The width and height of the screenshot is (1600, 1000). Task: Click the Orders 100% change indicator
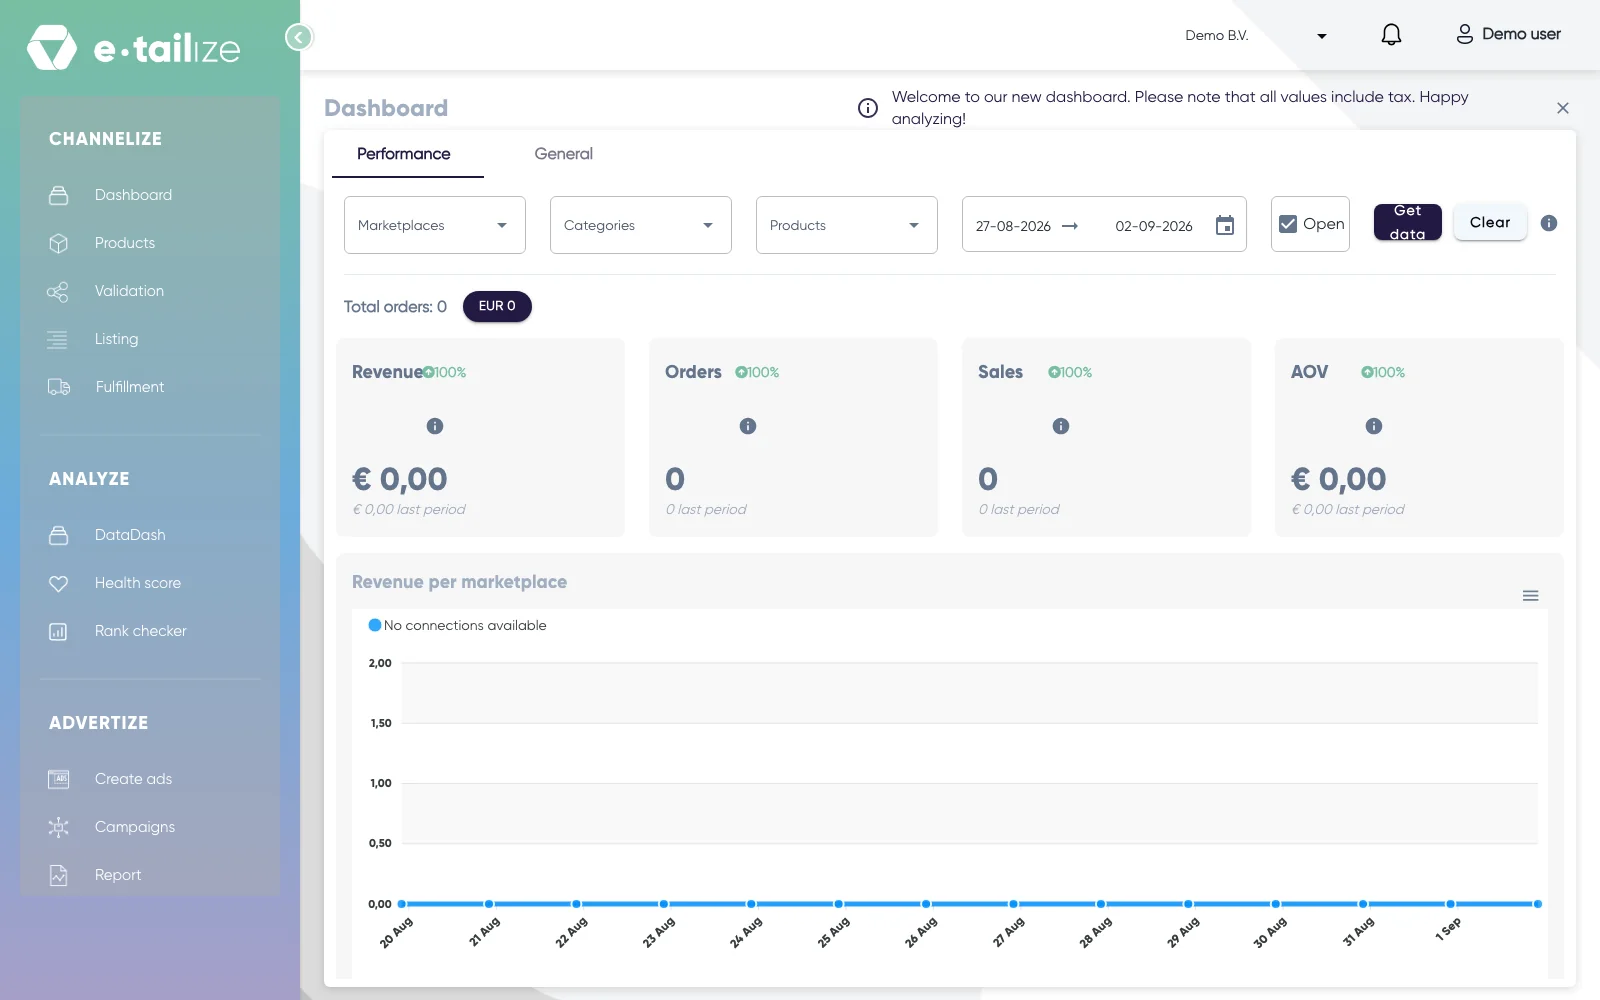tap(757, 372)
